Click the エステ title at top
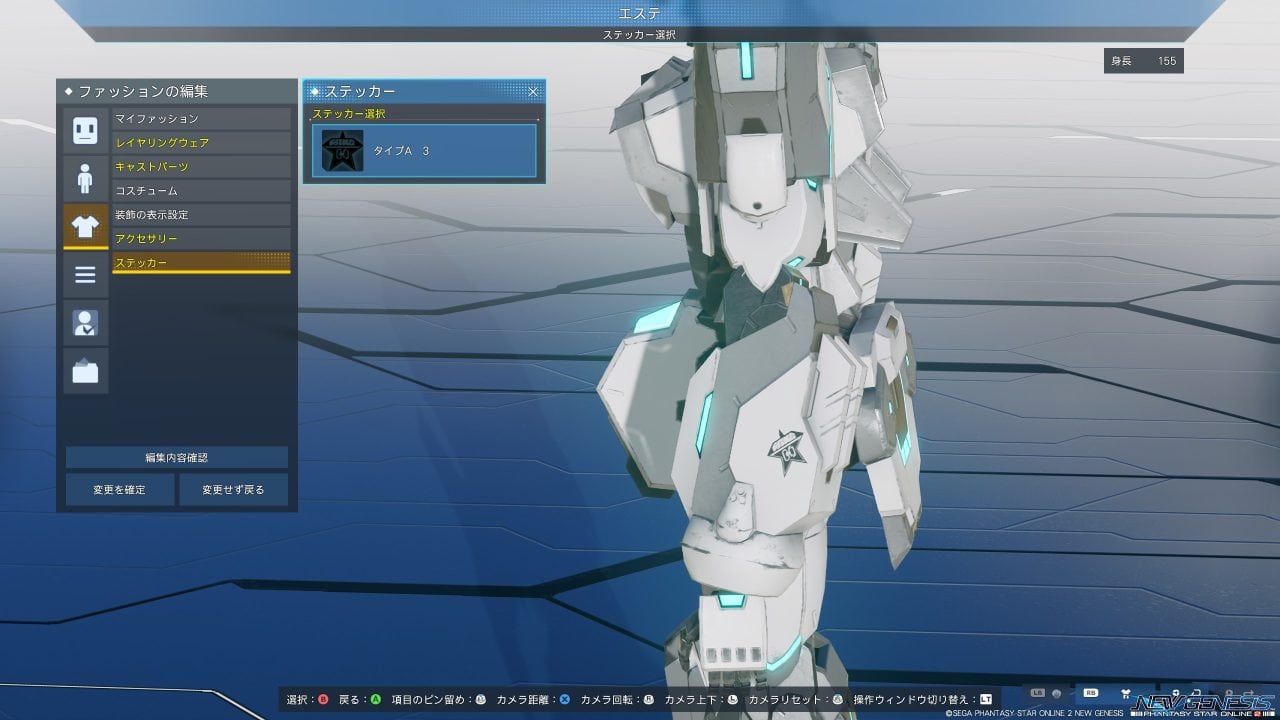The image size is (1280, 720). coord(640,13)
